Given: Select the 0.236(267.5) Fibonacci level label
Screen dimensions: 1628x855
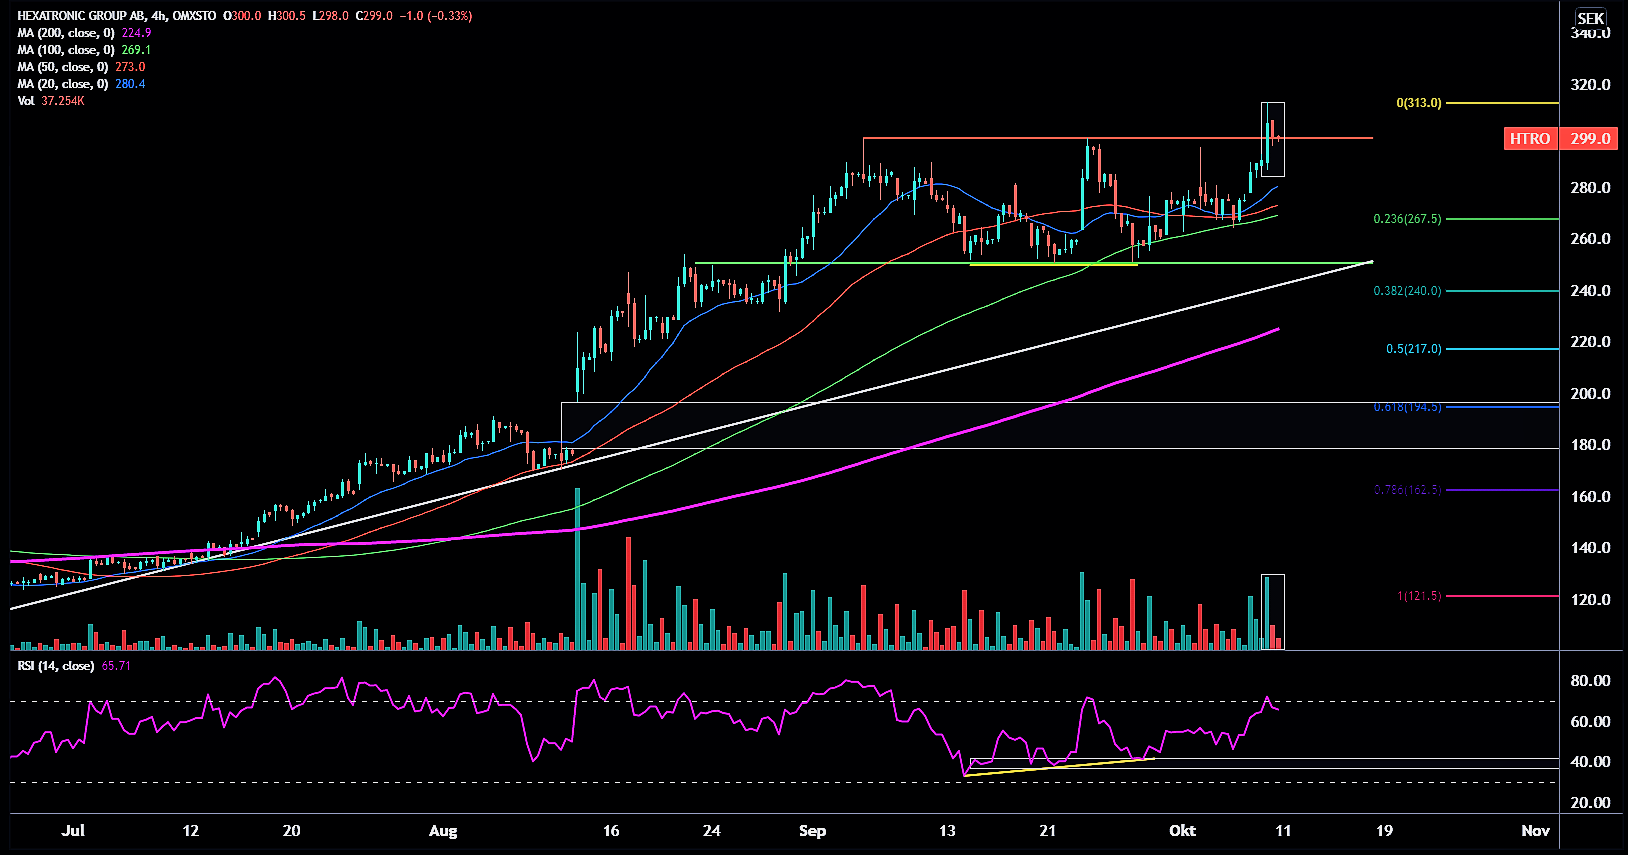Looking at the screenshot, I should (1407, 219).
